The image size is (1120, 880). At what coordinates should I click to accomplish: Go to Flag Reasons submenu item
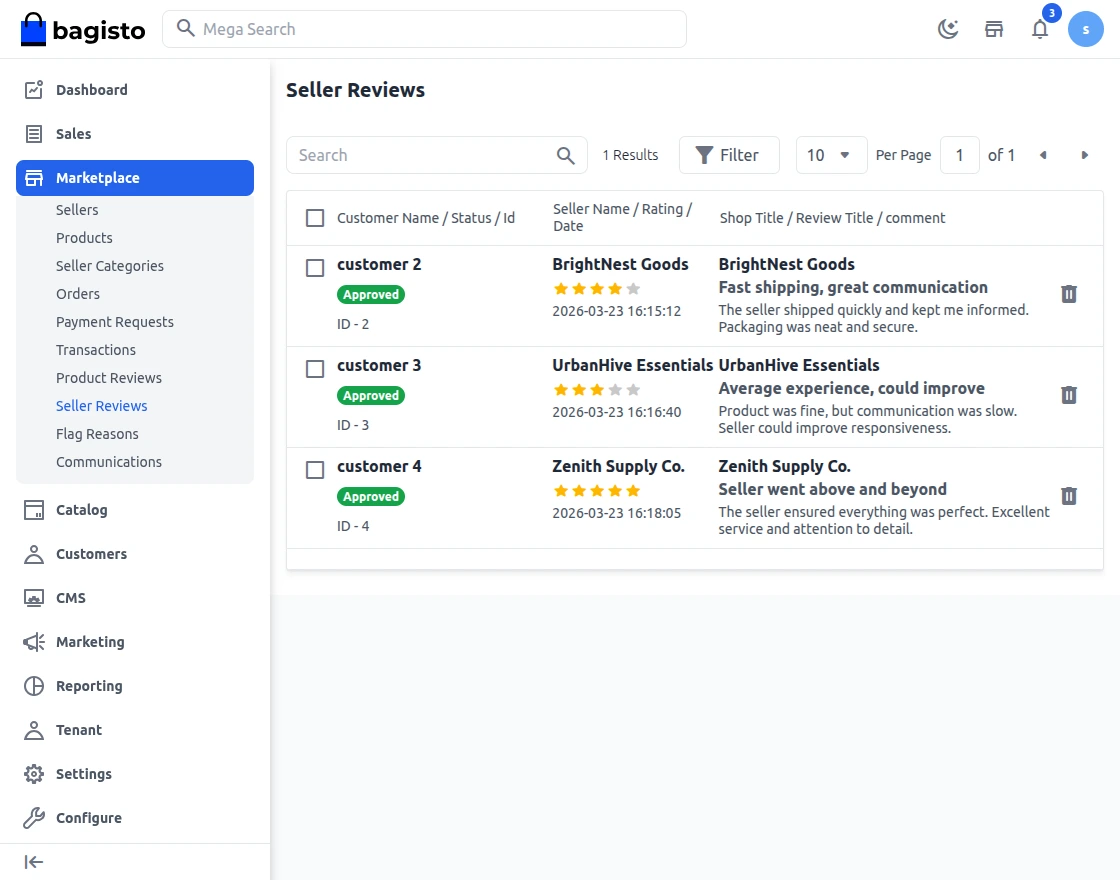(97, 434)
